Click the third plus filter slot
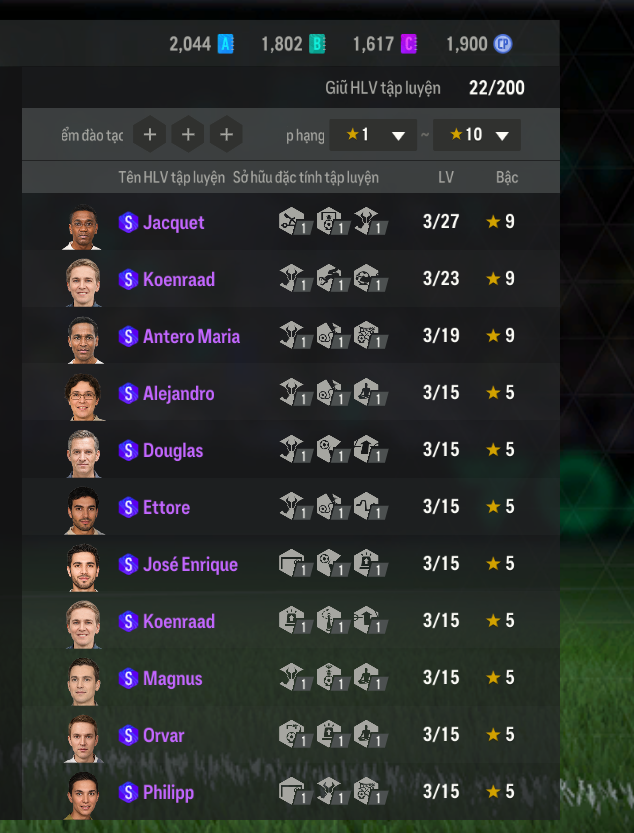This screenshot has width=634, height=833. pos(226,134)
